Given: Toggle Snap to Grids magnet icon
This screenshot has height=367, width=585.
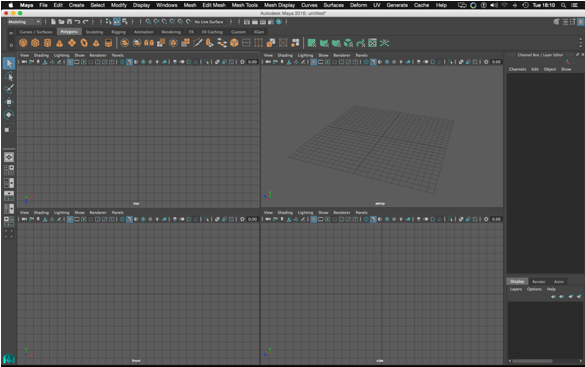Looking at the screenshot, I should pos(148,22).
